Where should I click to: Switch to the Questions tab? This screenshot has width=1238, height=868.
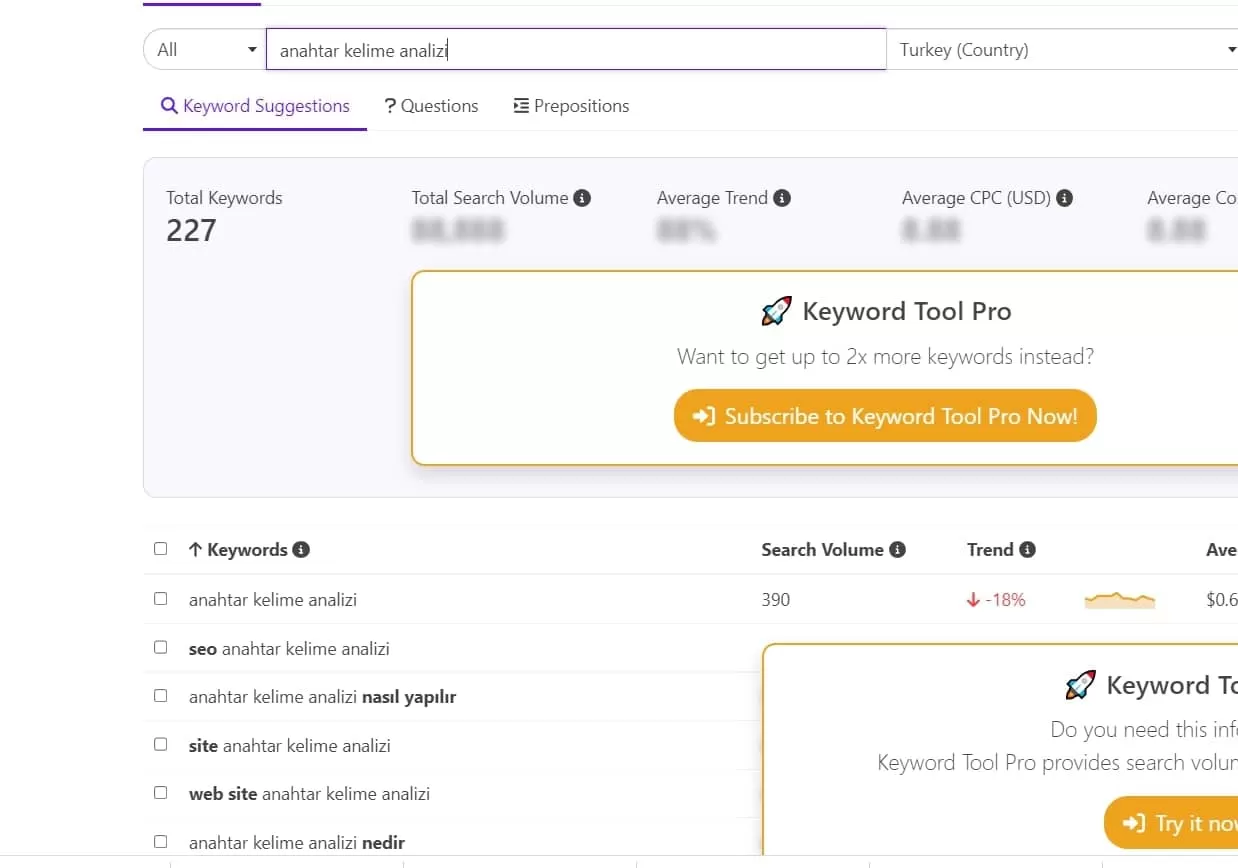(431, 106)
